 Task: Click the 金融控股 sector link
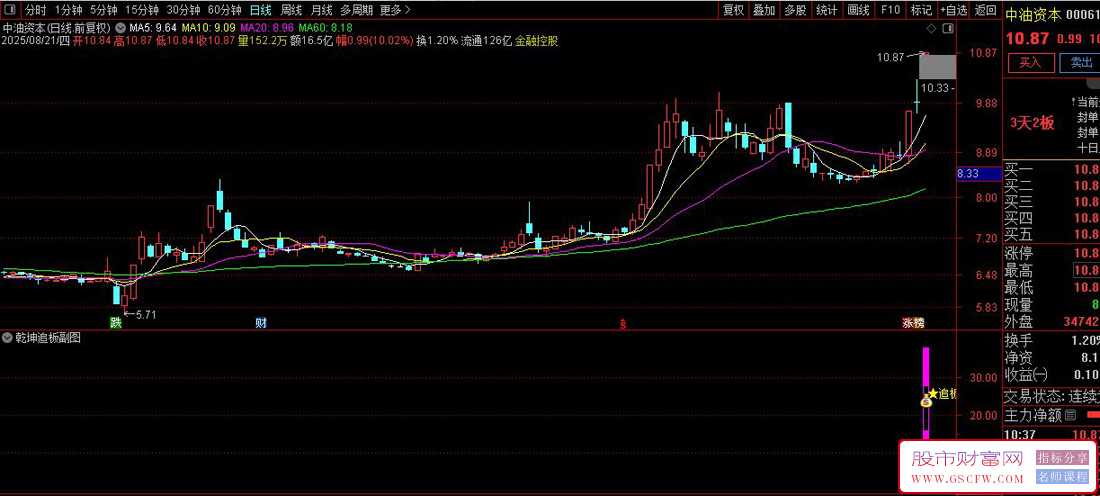(x=537, y=41)
